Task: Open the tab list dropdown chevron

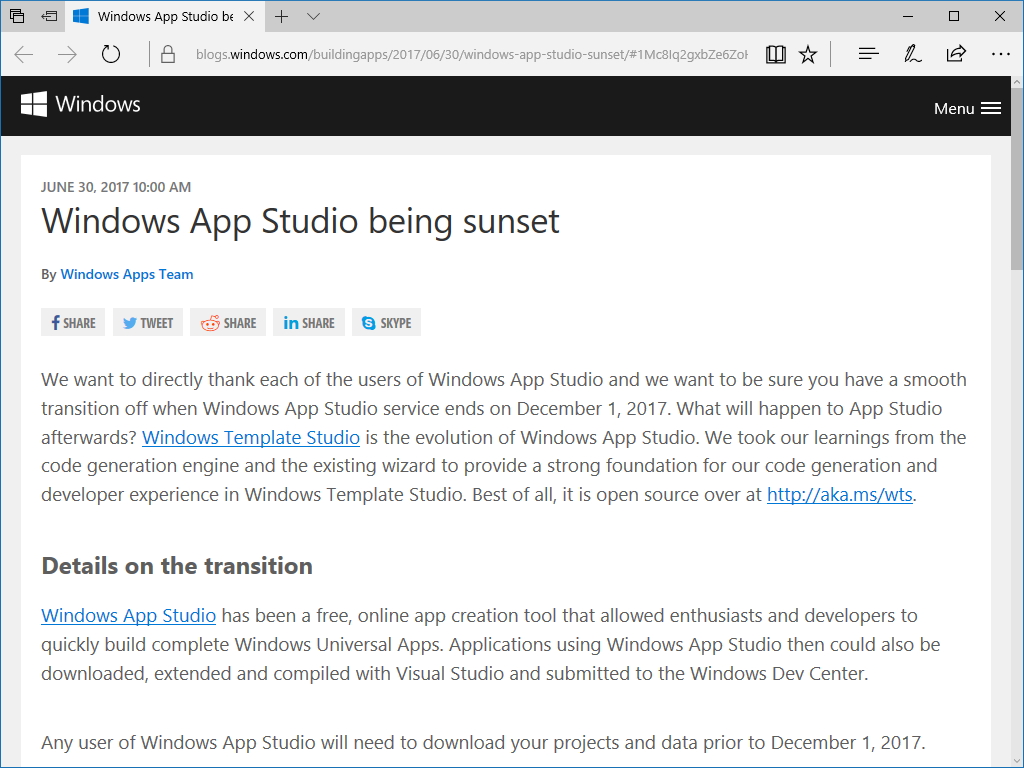Action: [313, 16]
